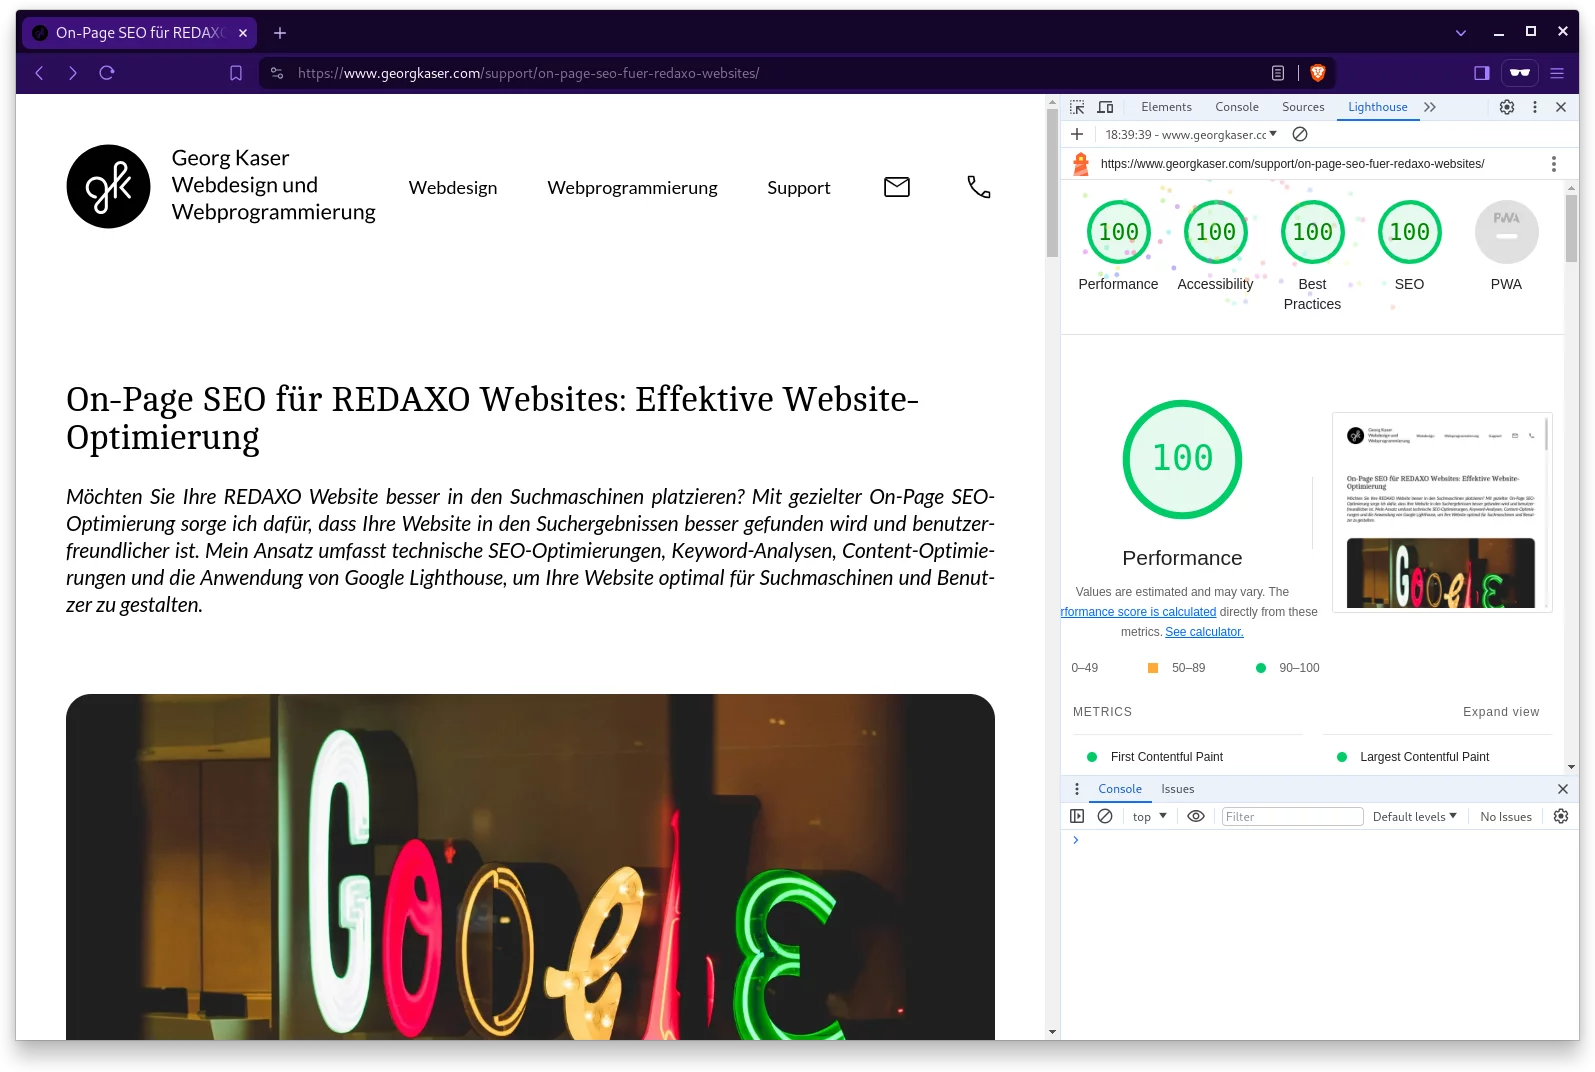Switch to the Sources tab
1595x1072 pixels.
tap(1303, 107)
